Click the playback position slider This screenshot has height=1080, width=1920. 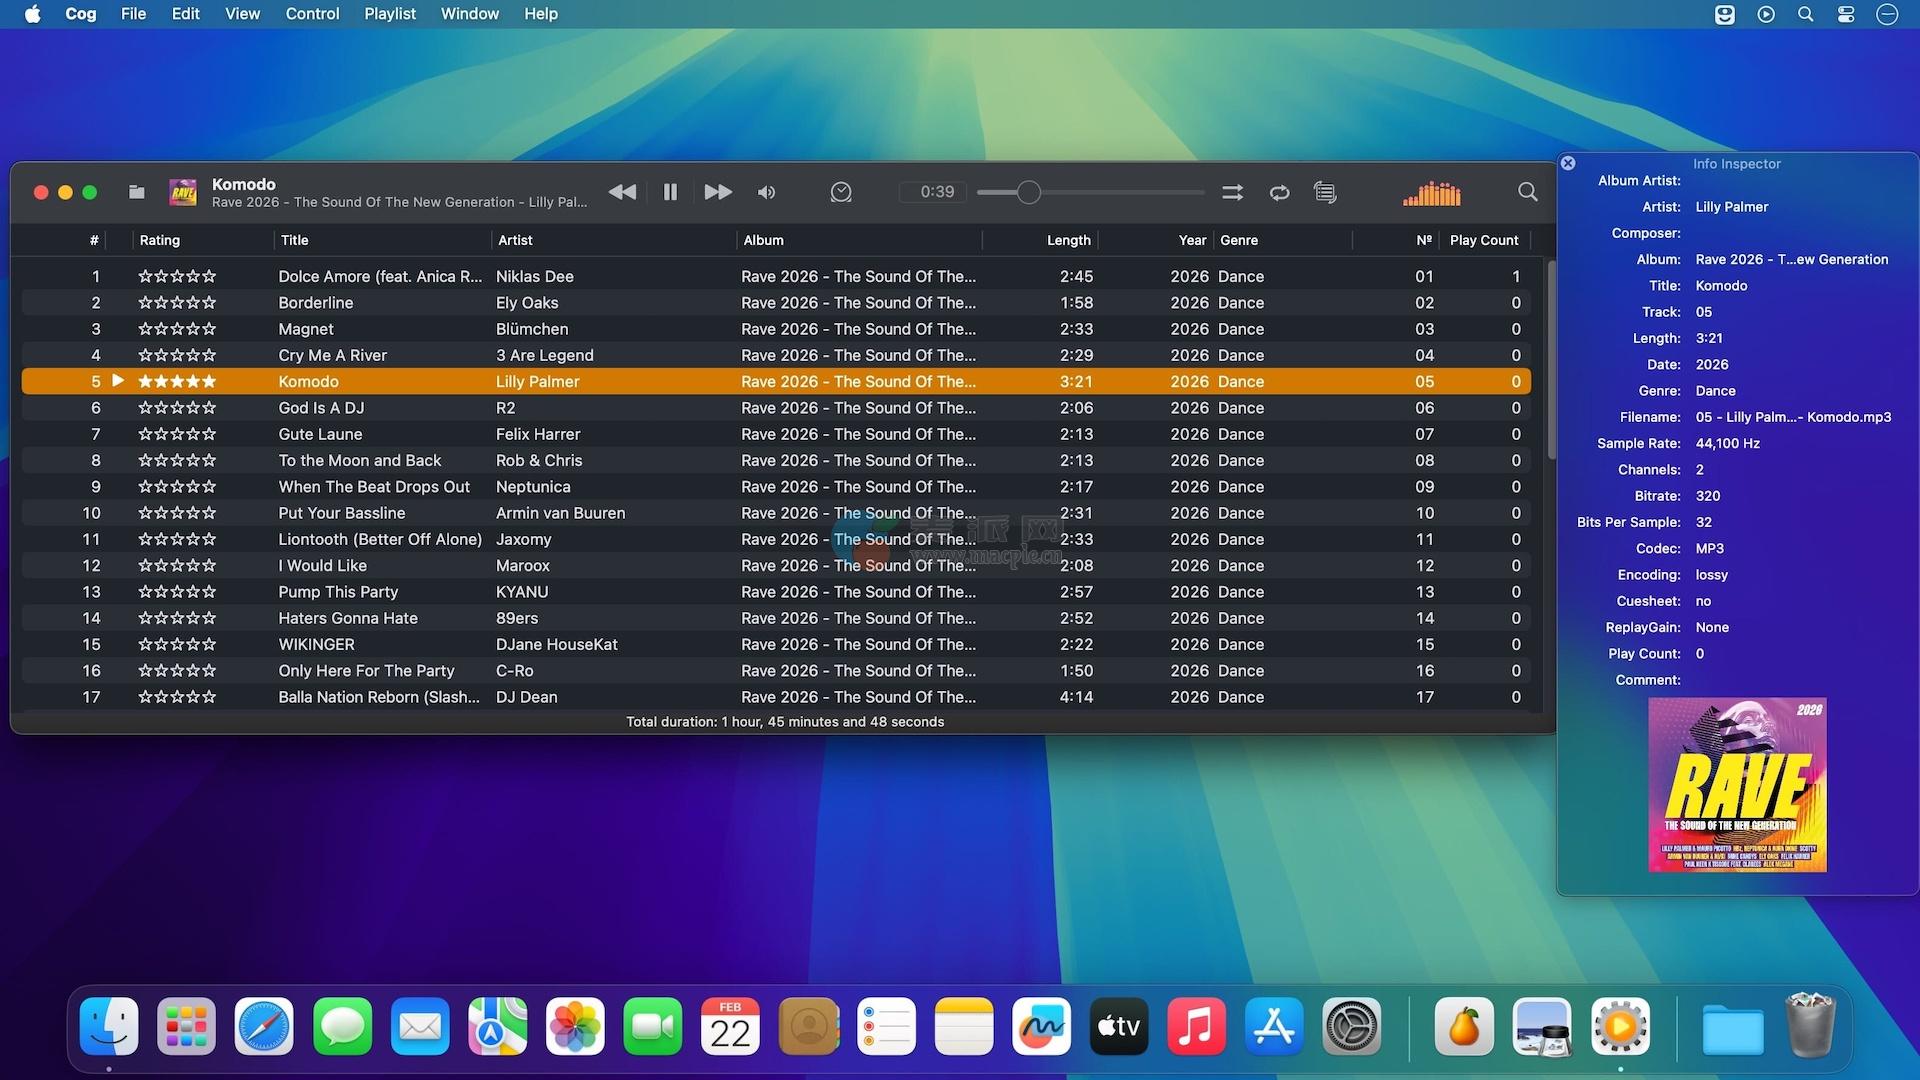1090,192
